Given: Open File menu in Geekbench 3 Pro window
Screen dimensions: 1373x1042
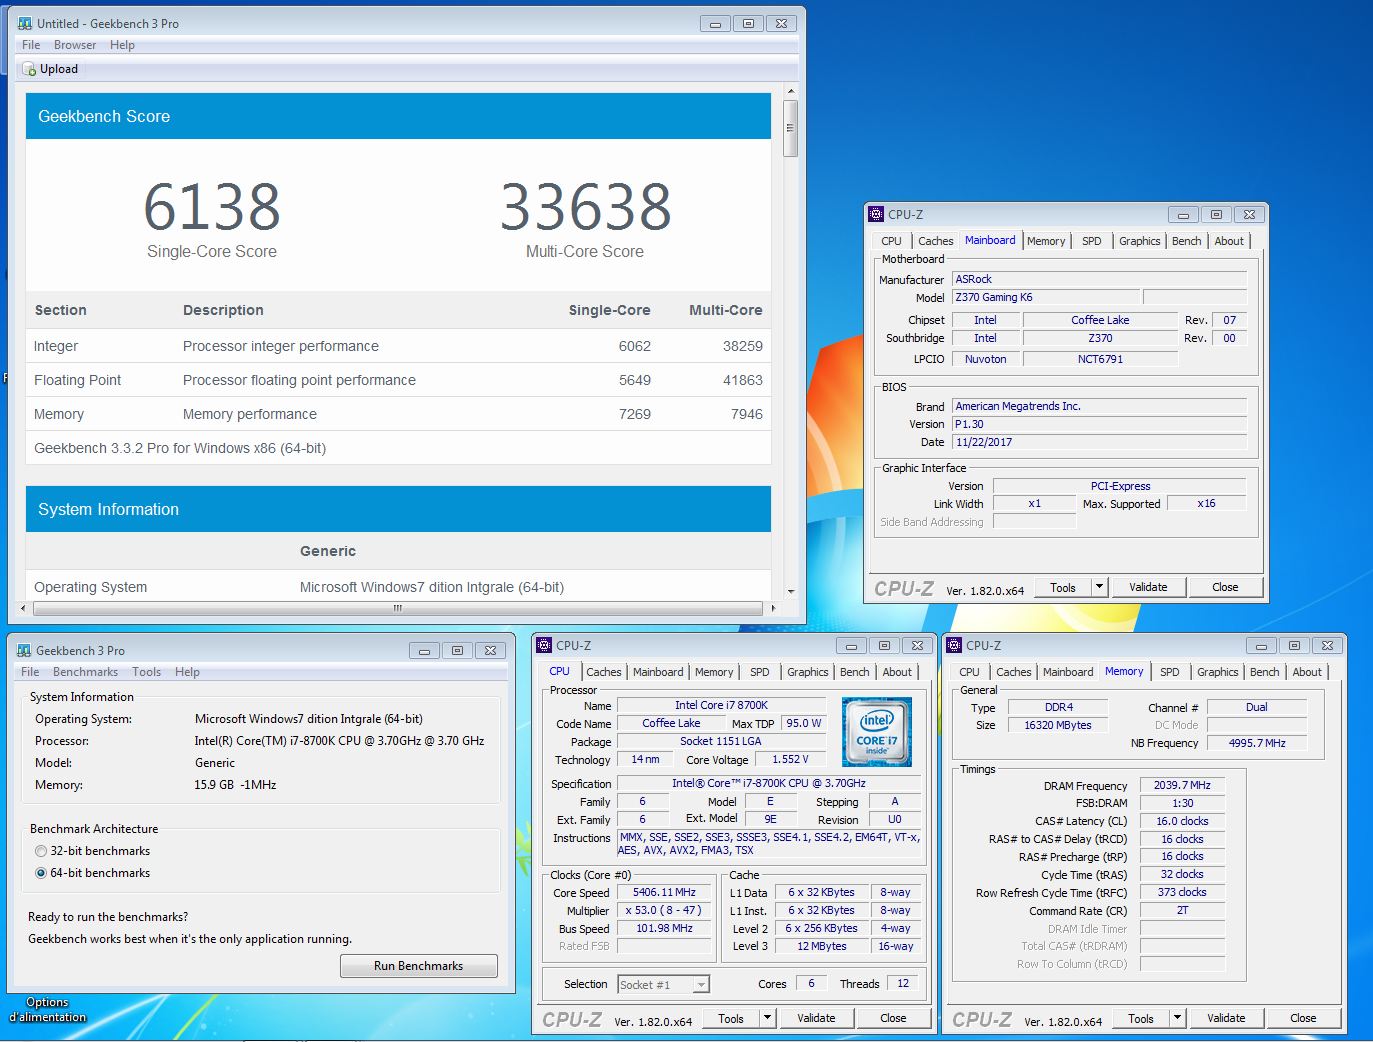Looking at the screenshot, I should point(30,672).
